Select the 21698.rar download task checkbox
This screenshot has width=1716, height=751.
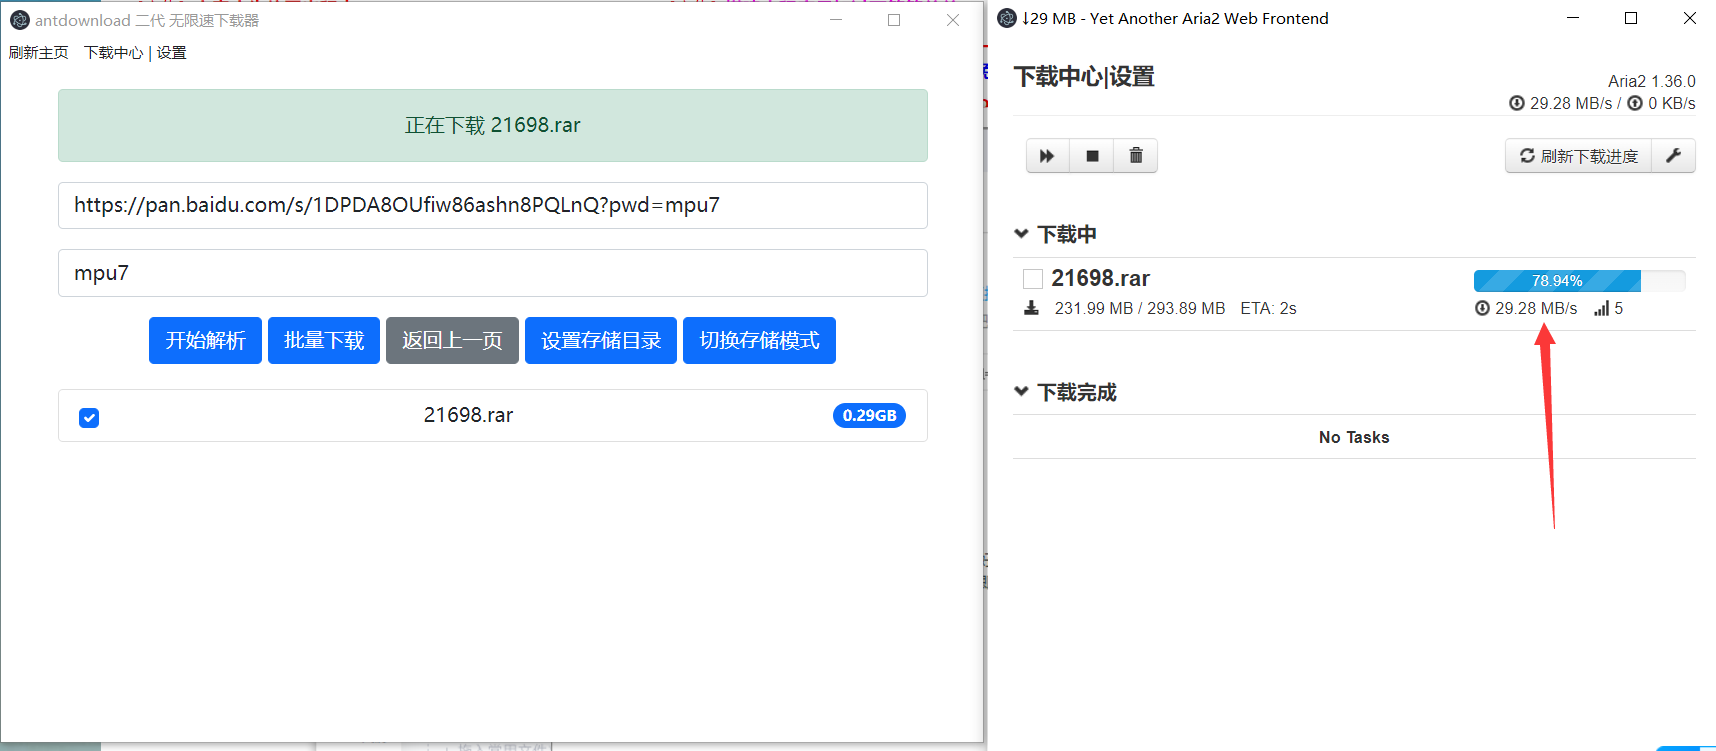pyautogui.click(x=1033, y=279)
